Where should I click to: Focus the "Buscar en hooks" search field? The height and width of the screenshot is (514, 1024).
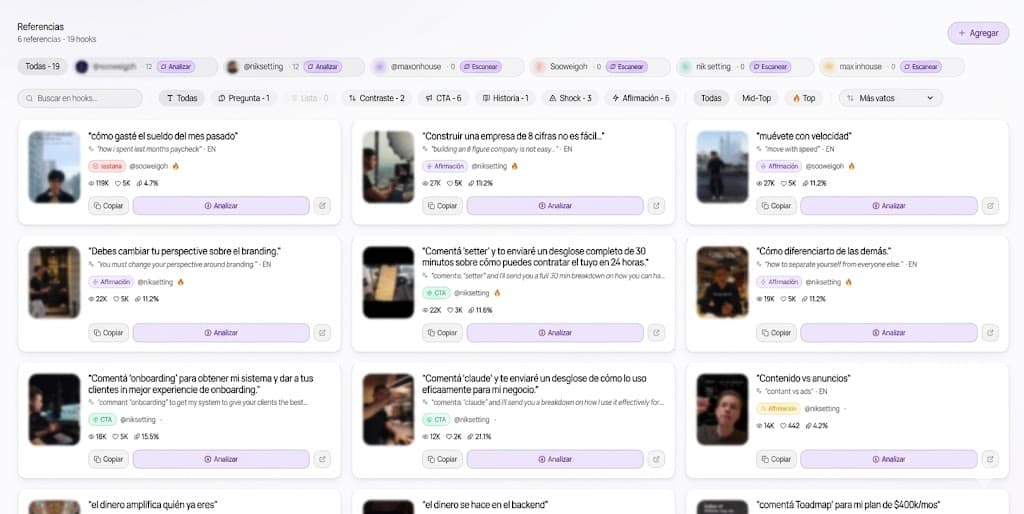(x=80, y=99)
